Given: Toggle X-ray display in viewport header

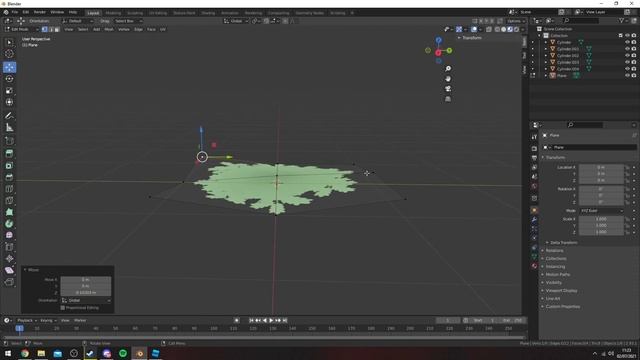Looking at the screenshot, I should 489,29.
